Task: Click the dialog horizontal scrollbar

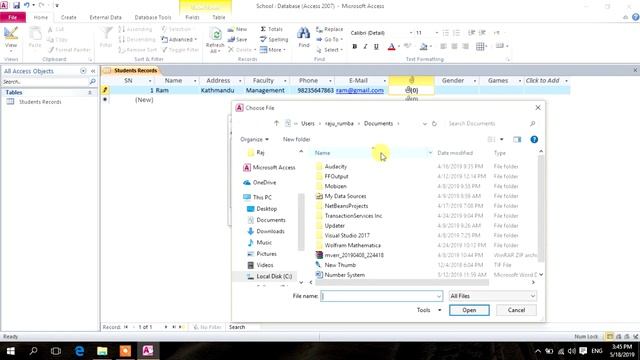Action: click(x=402, y=282)
